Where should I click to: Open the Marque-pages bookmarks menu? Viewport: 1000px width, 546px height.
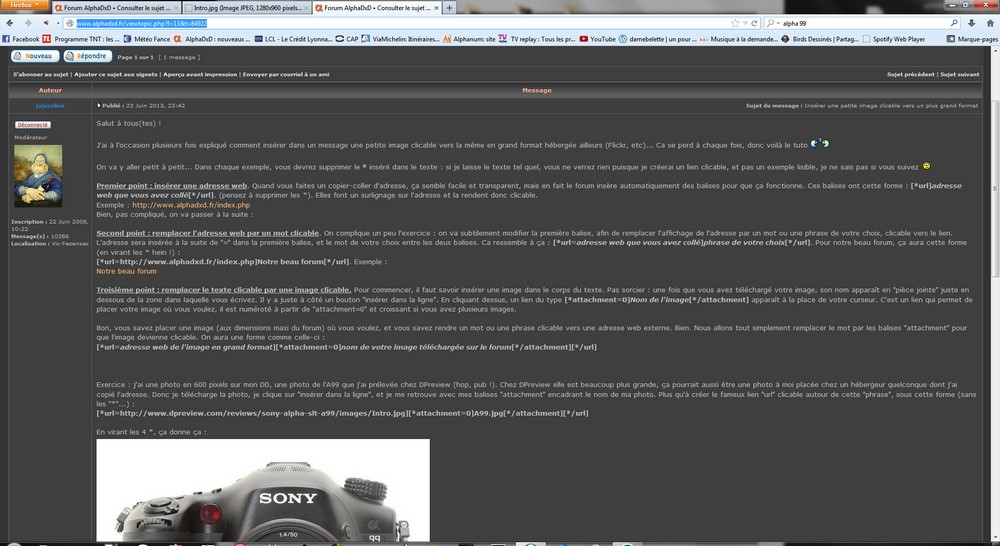point(973,39)
